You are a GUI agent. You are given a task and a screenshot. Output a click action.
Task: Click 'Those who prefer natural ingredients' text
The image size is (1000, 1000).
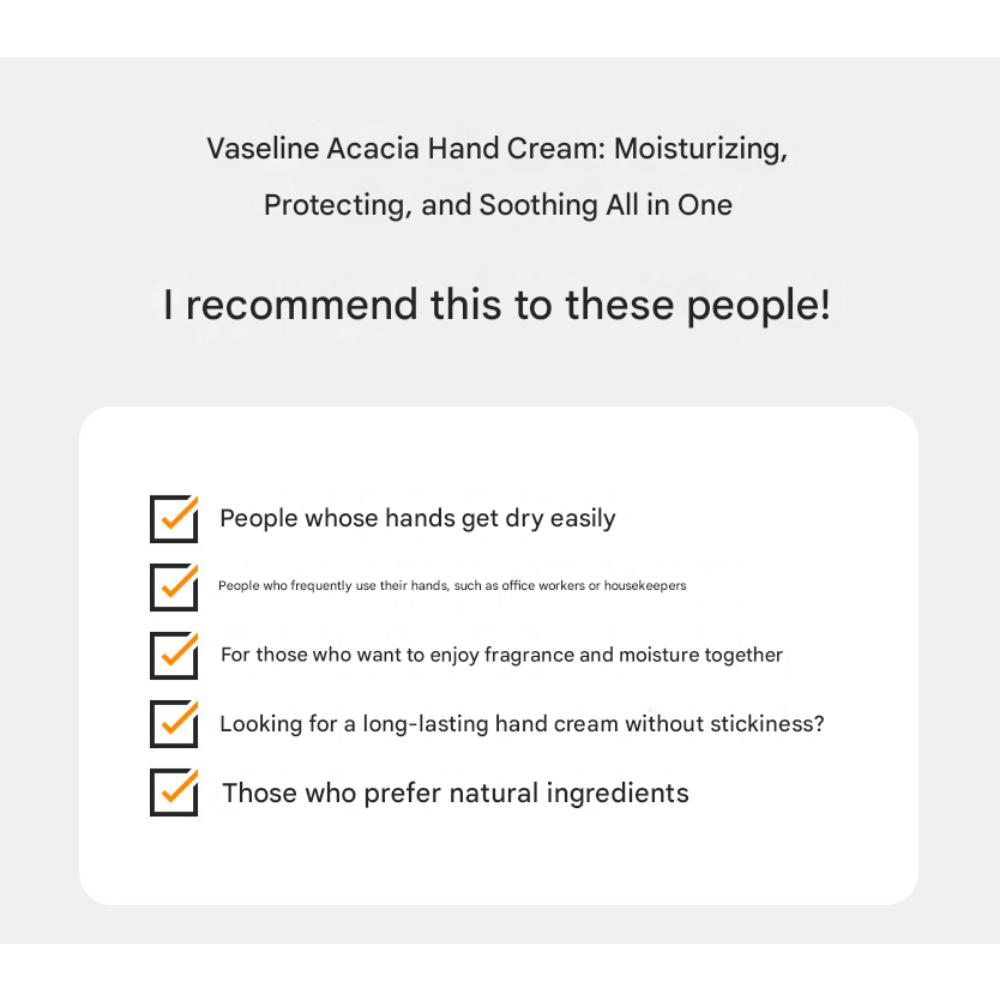coord(455,793)
